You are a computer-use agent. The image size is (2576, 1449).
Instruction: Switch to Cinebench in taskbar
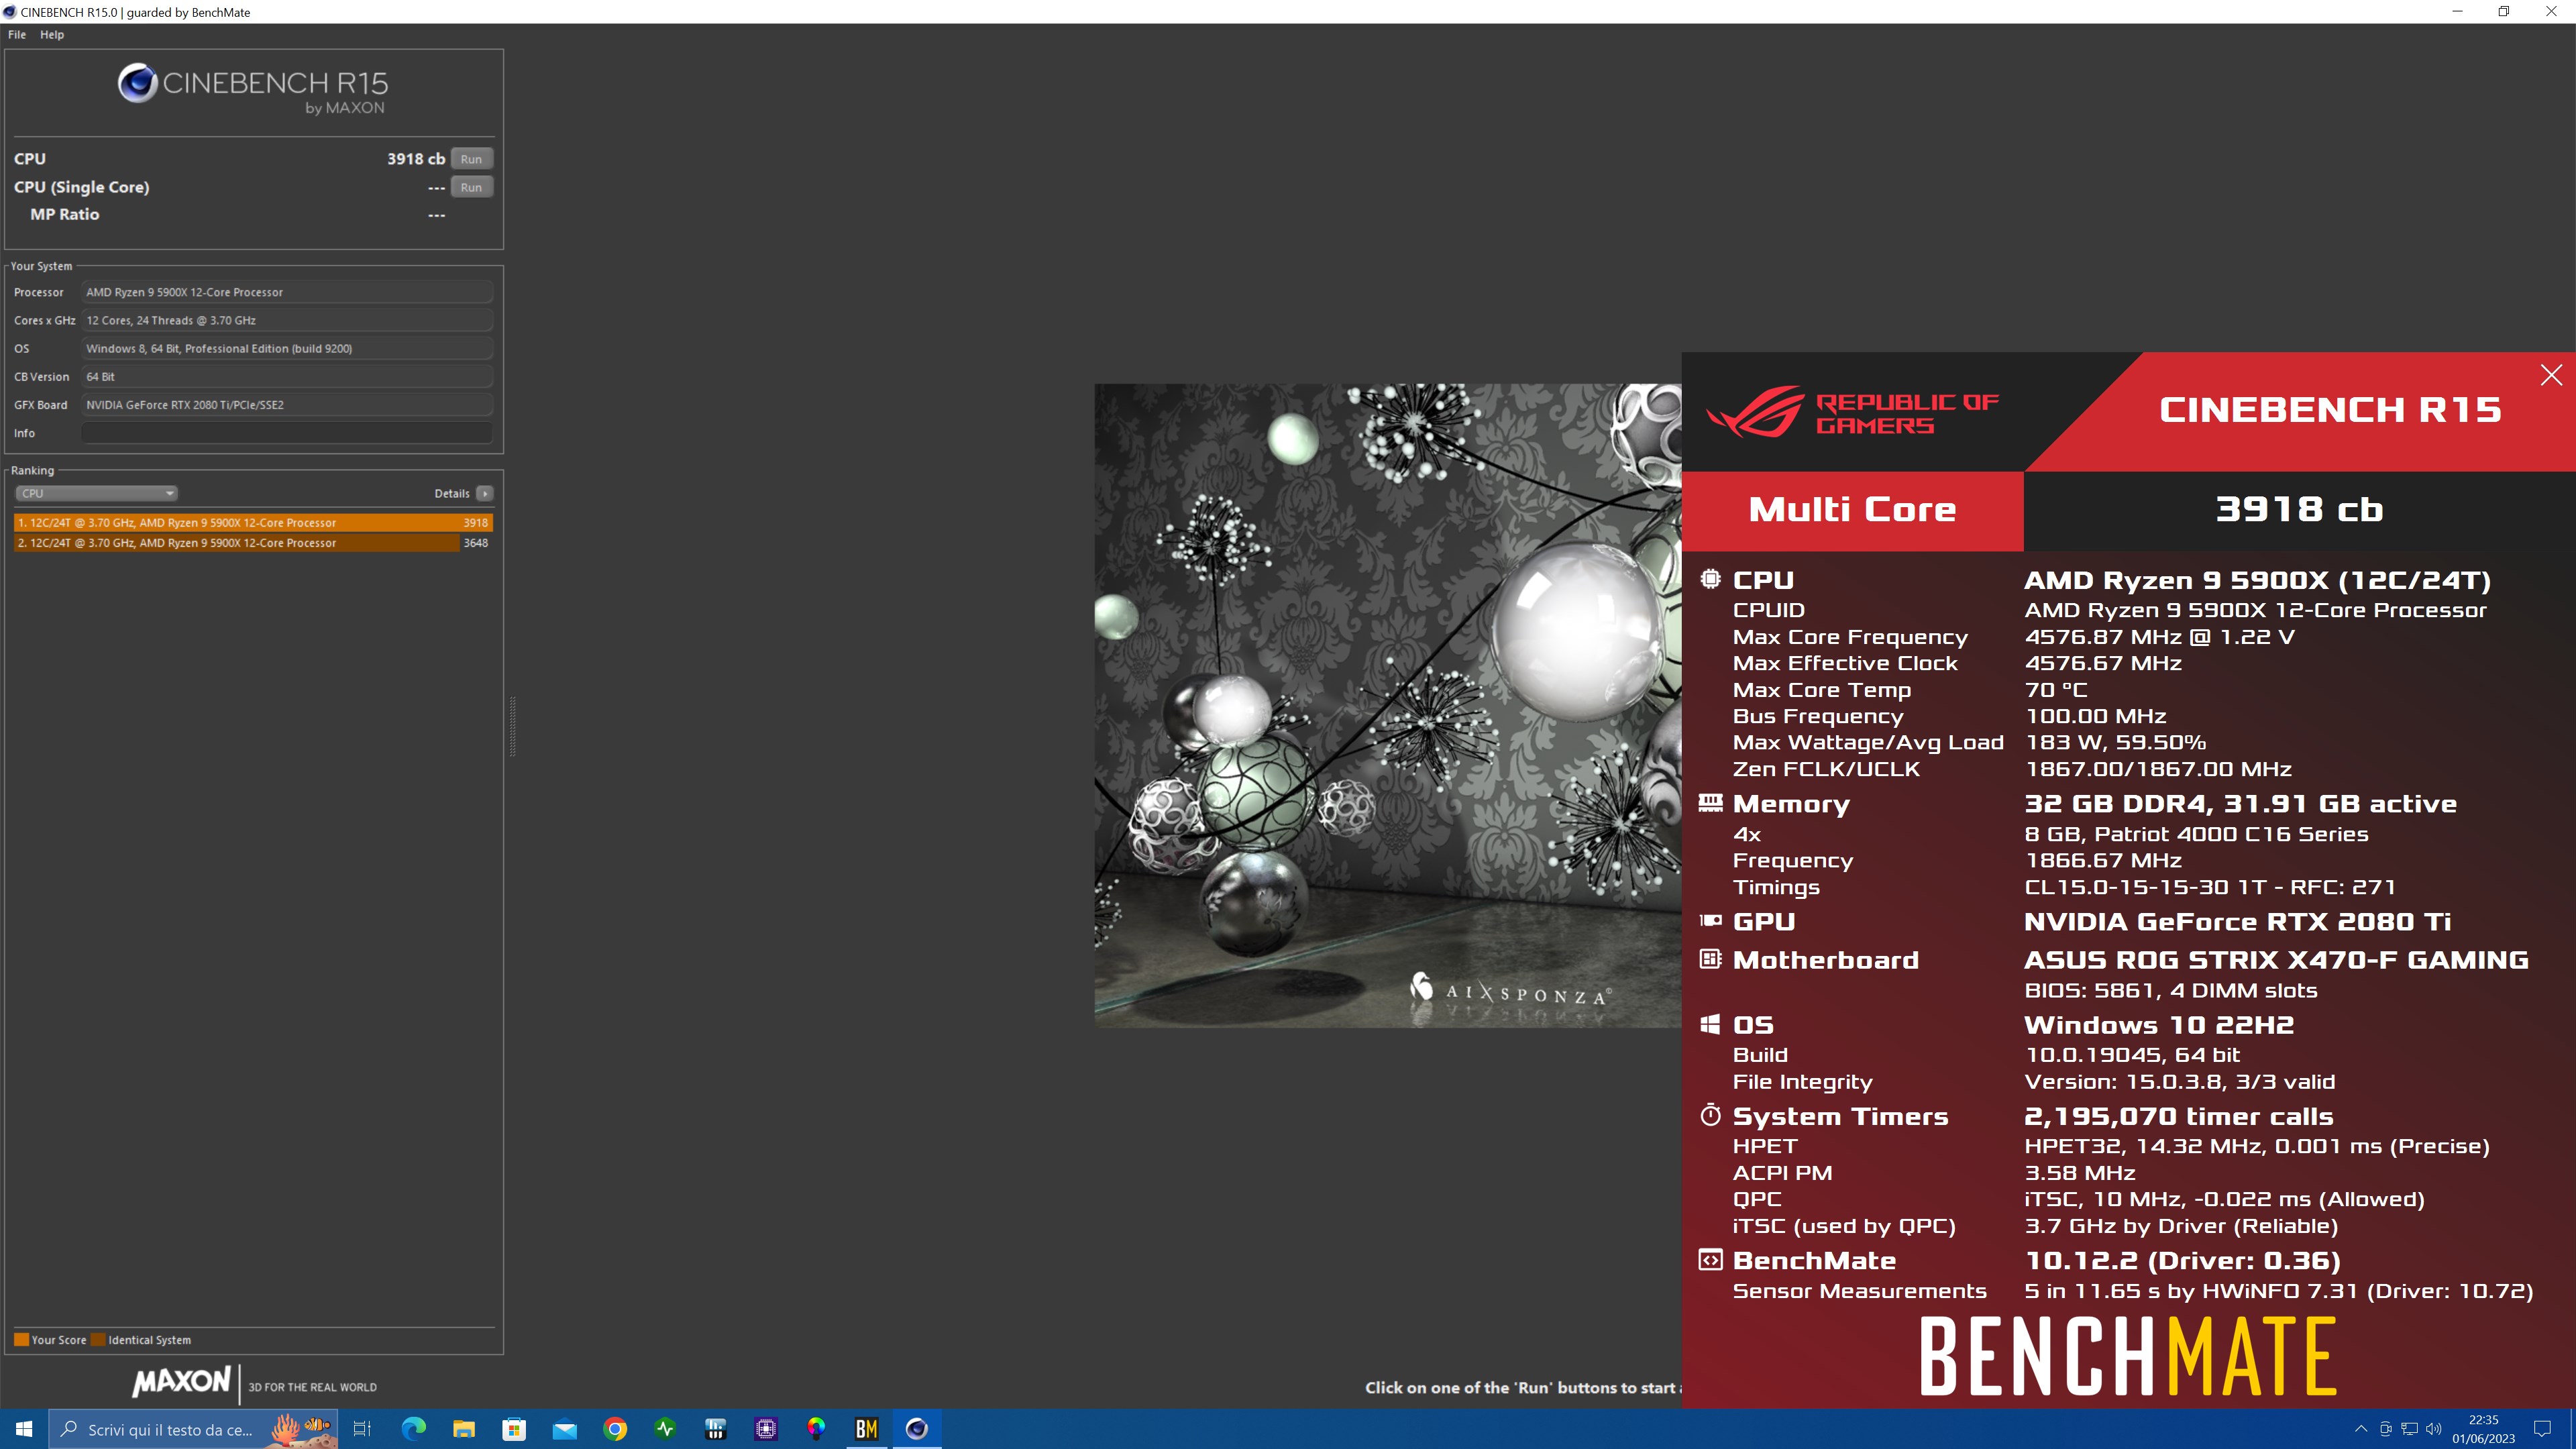[917, 1429]
